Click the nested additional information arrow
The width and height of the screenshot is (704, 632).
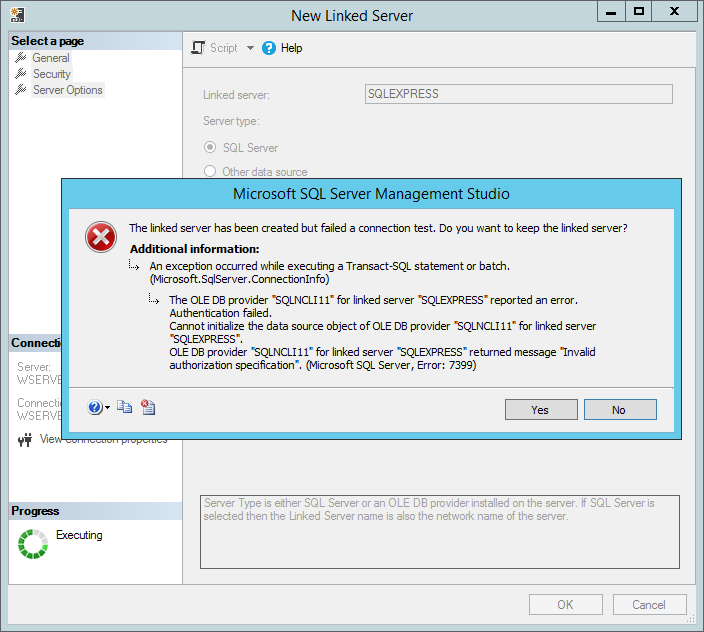tap(154, 298)
